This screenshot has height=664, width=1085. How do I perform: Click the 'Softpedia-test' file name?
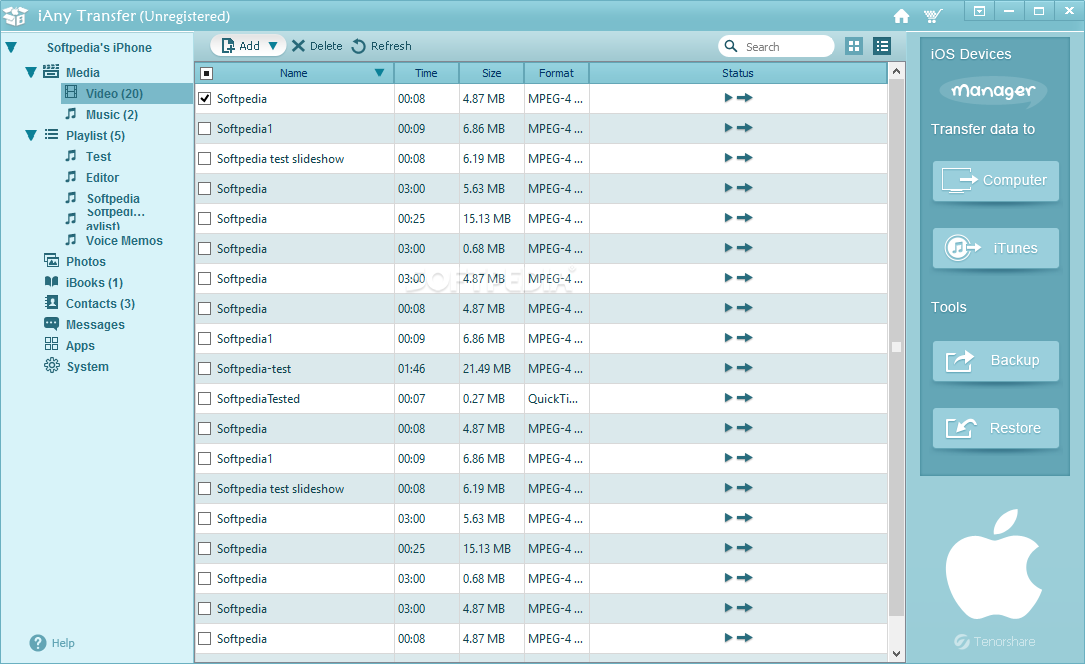point(254,369)
